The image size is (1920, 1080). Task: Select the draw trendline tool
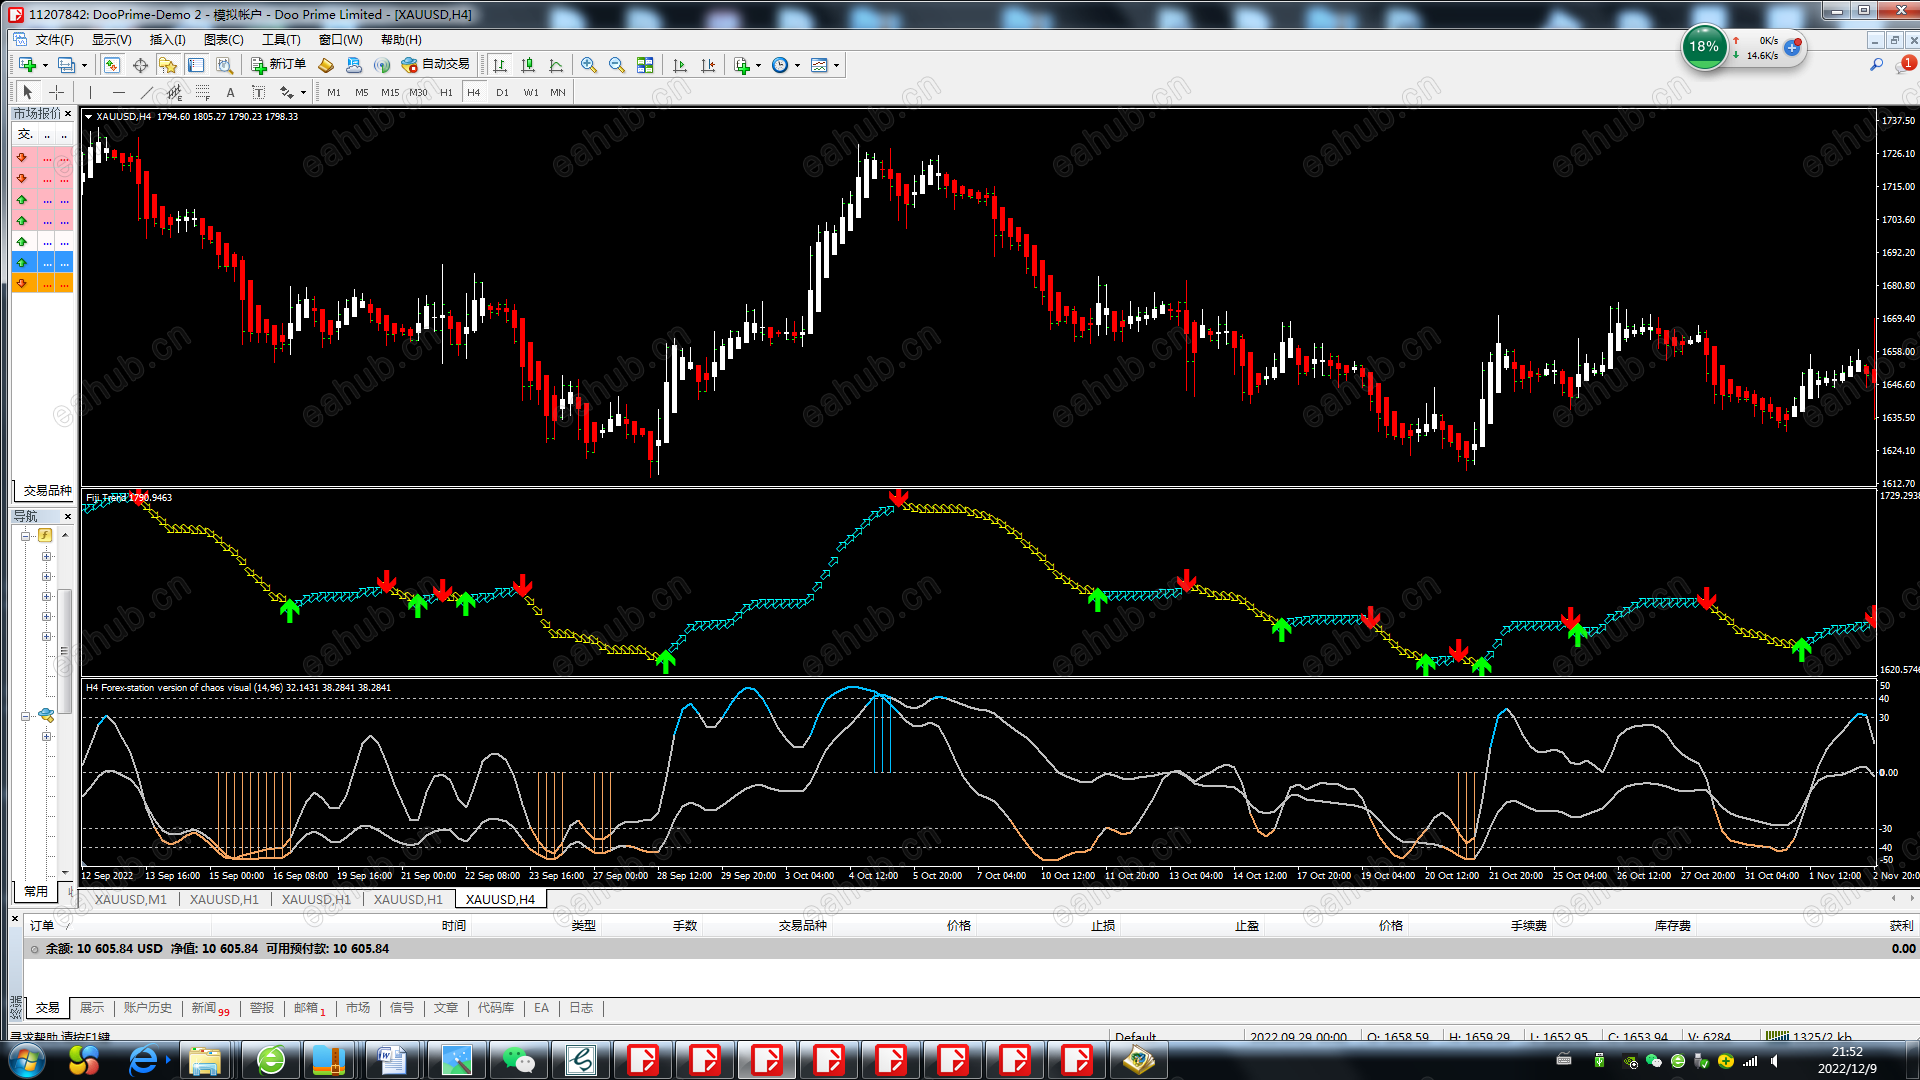pyautogui.click(x=147, y=92)
